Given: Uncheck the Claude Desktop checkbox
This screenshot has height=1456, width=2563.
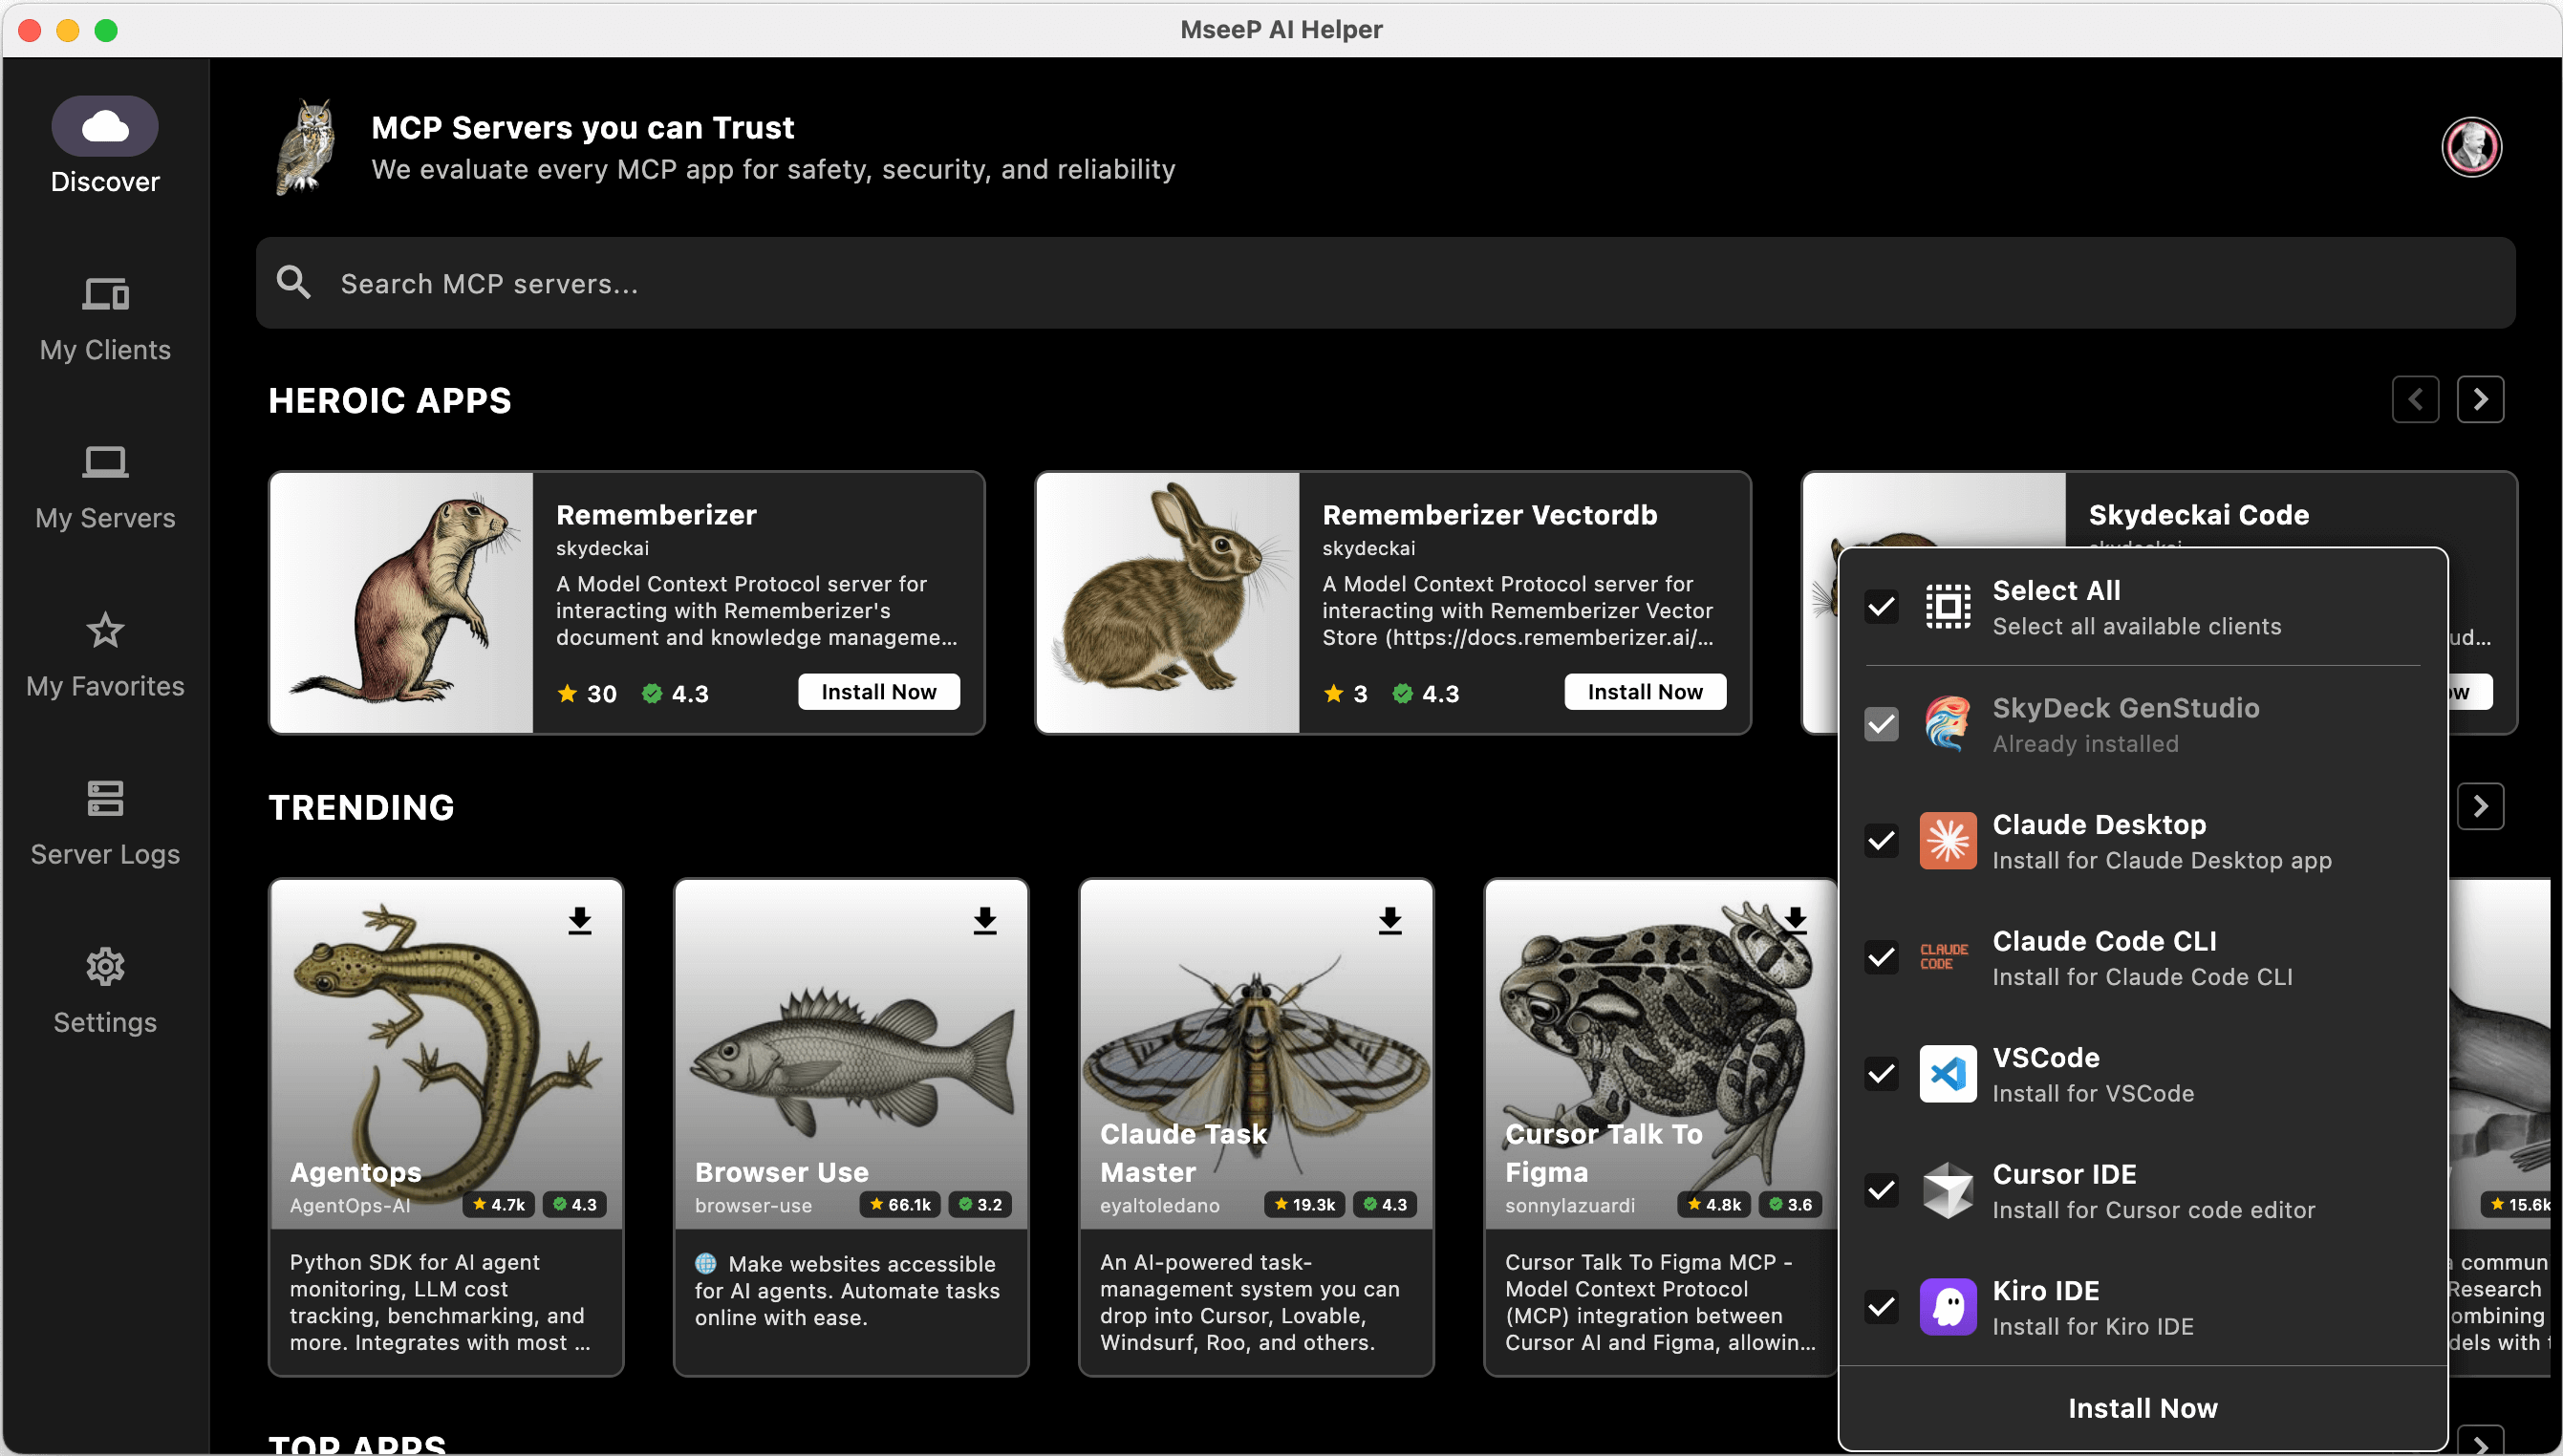Looking at the screenshot, I should (x=1882, y=841).
